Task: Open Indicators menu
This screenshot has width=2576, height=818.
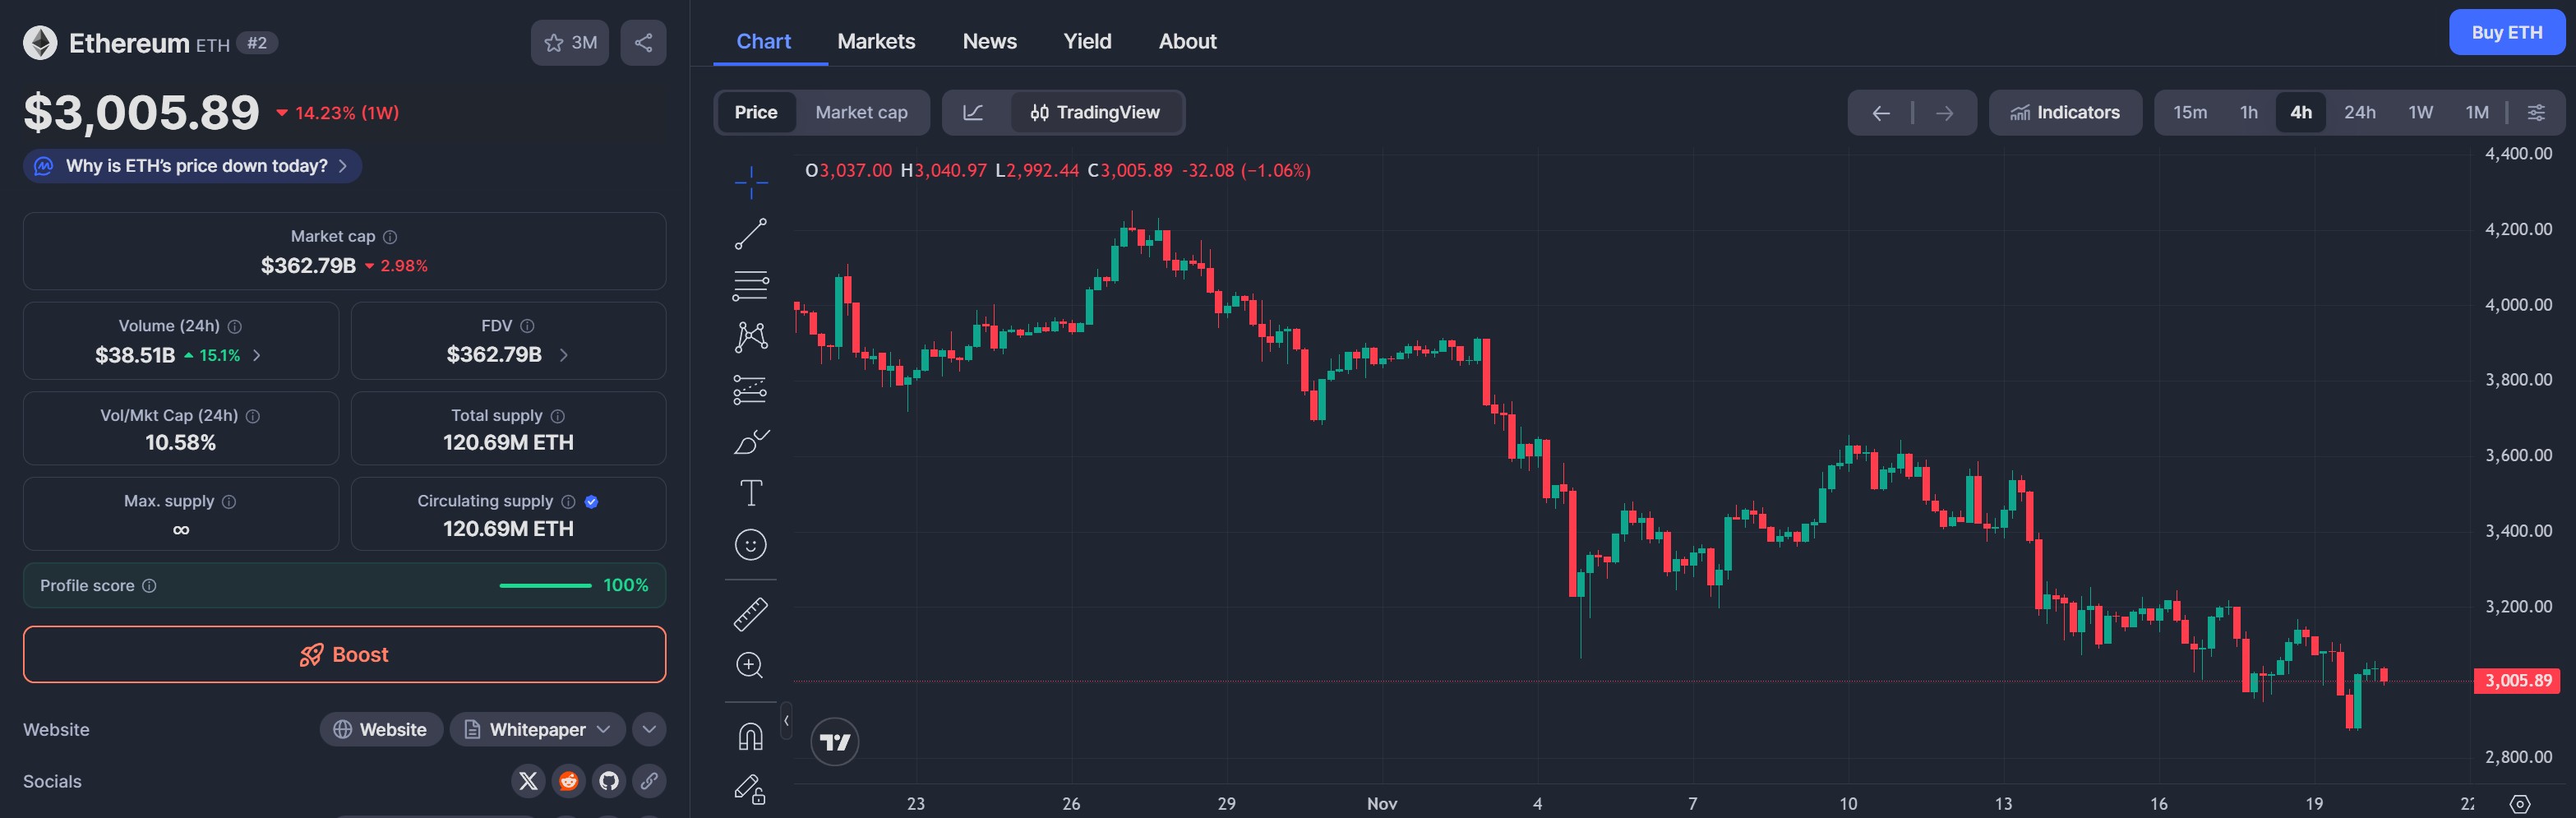Action: (2065, 112)
